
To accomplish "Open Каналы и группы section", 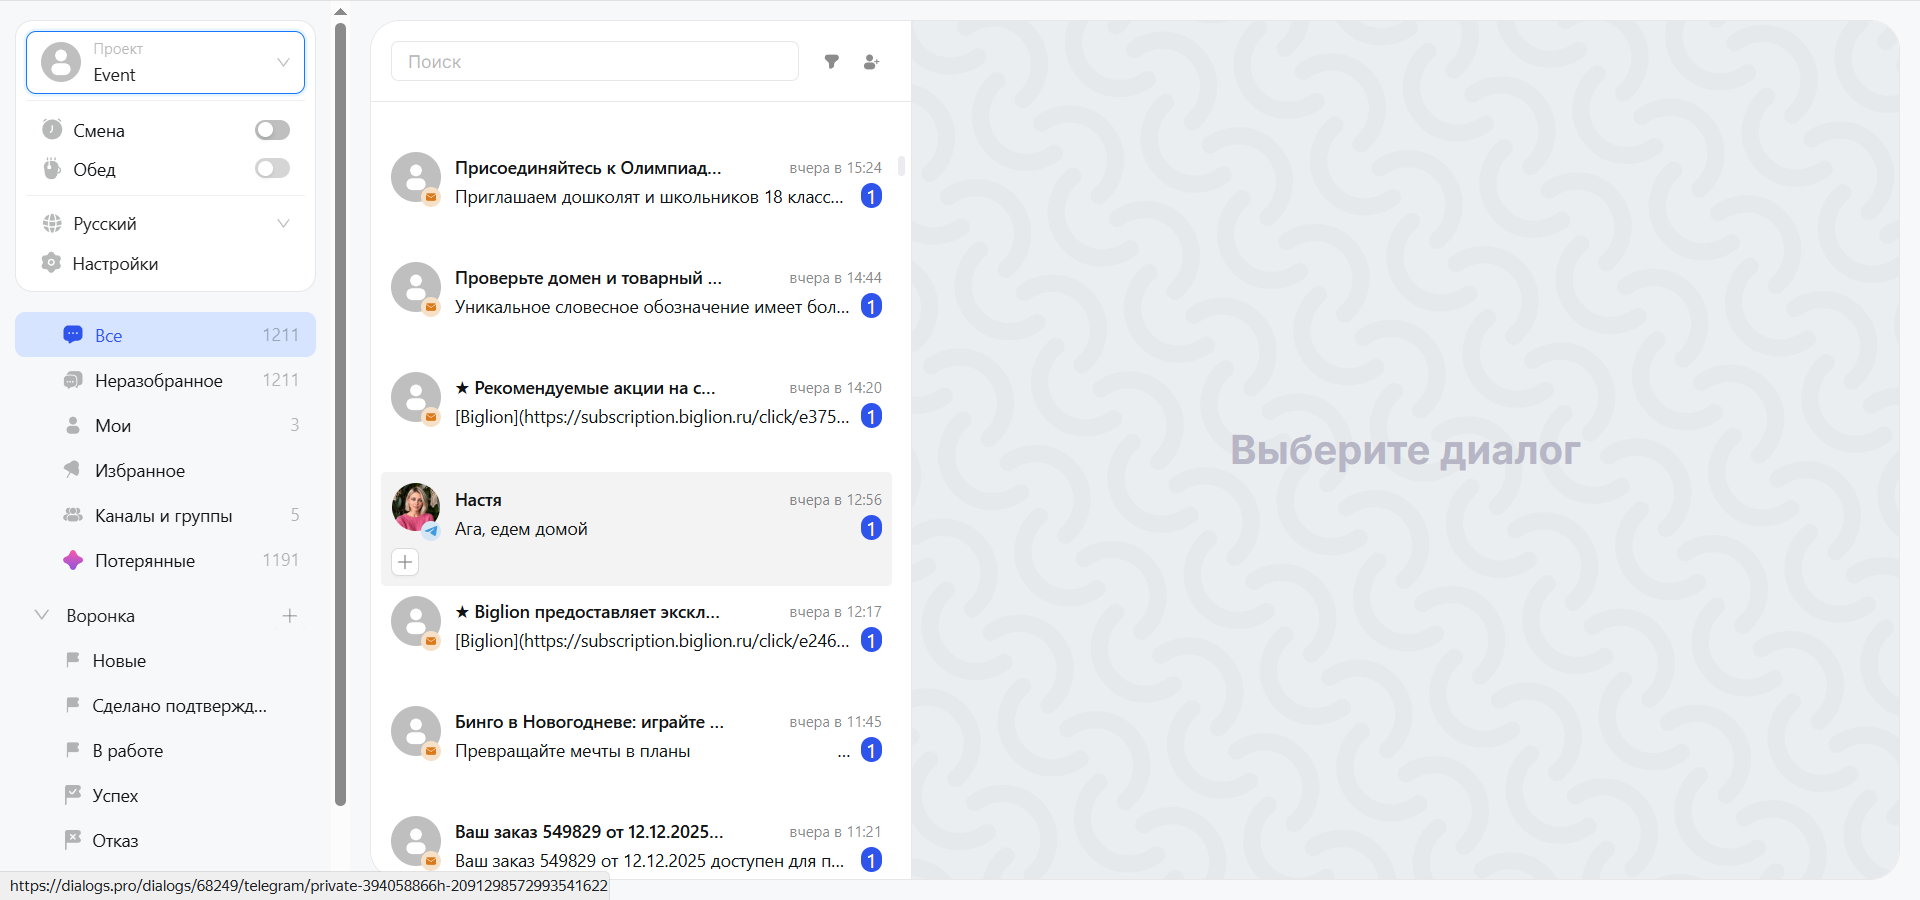I will 163,516.
